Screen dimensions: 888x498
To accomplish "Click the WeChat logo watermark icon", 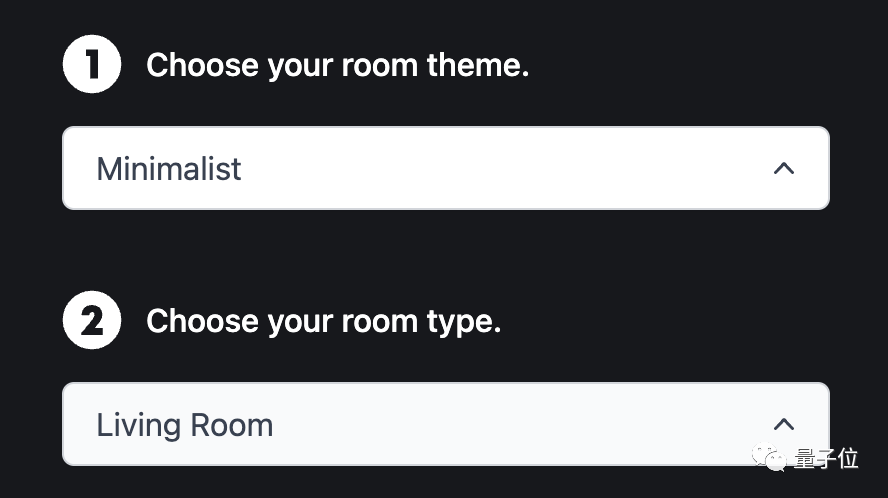I will (769, 458).
